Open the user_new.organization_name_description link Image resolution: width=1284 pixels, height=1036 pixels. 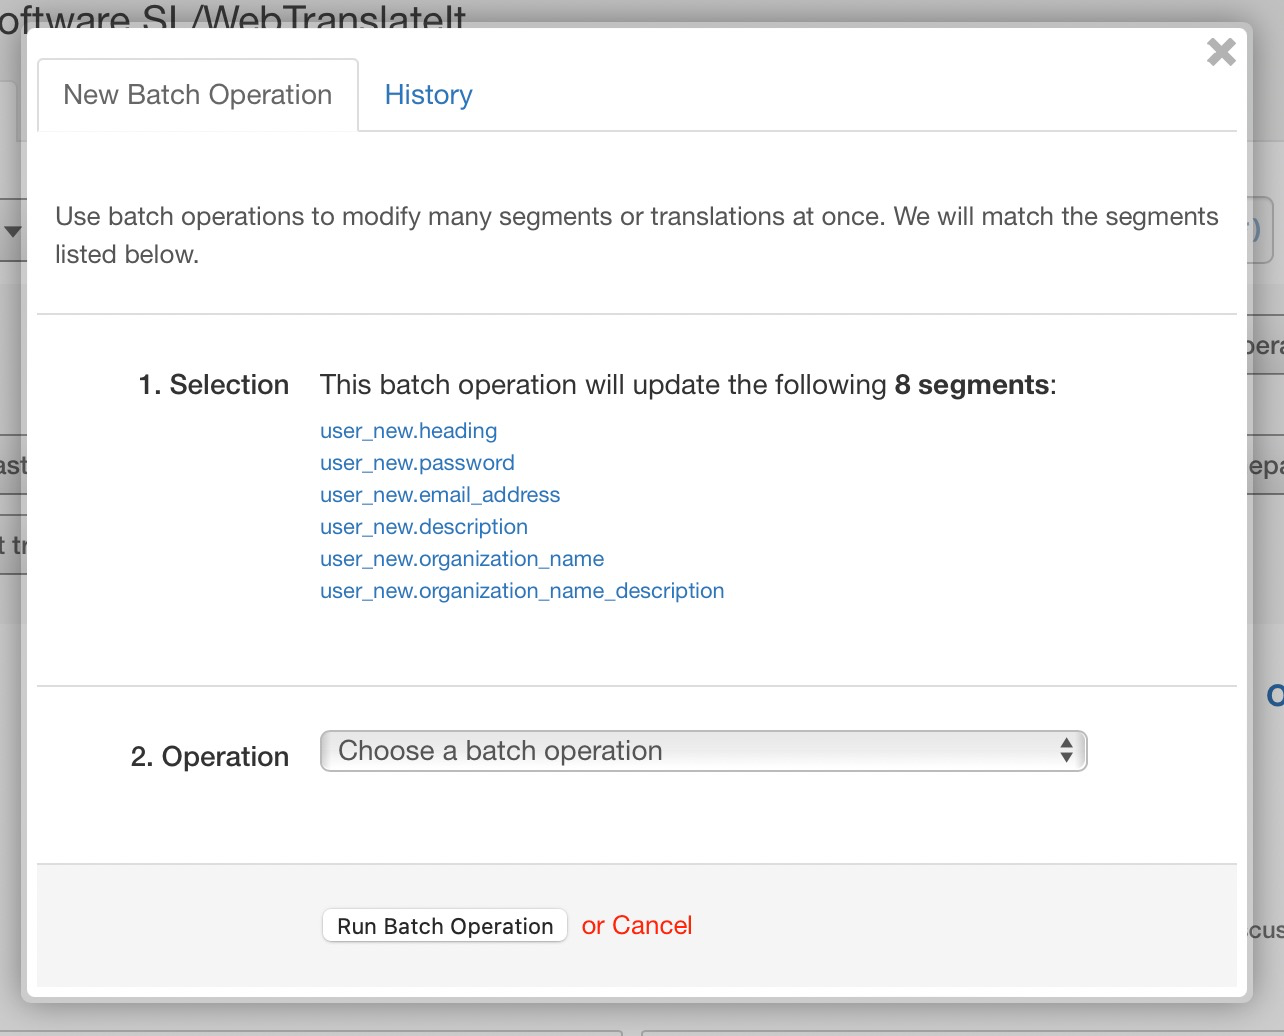tap(522, 591)
